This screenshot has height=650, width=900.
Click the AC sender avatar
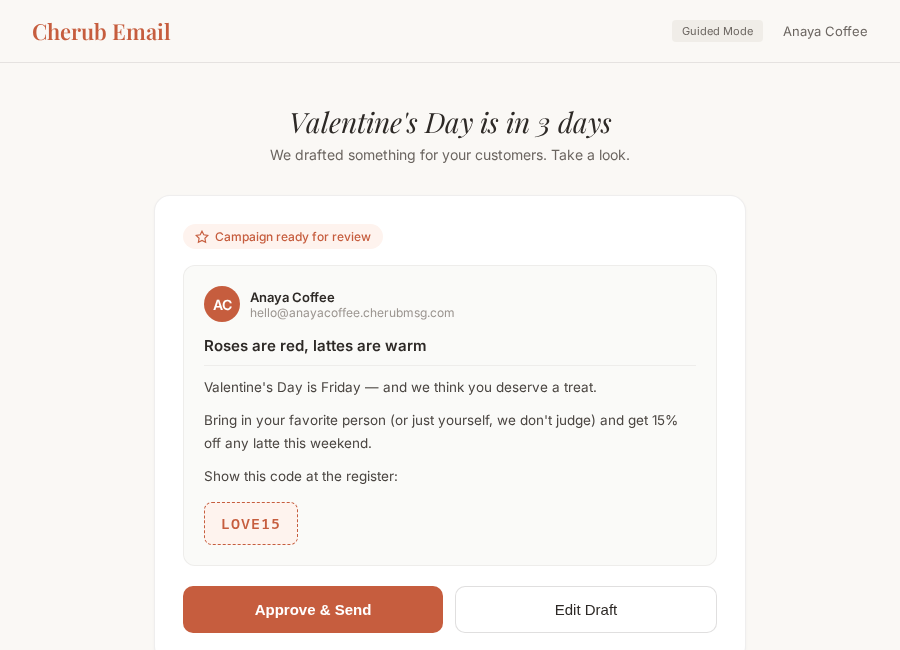point(222,304)
